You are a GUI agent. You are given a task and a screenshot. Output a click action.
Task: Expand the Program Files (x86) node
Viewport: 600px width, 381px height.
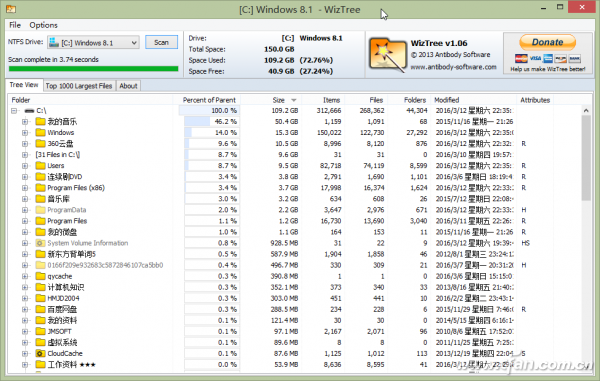25,188
